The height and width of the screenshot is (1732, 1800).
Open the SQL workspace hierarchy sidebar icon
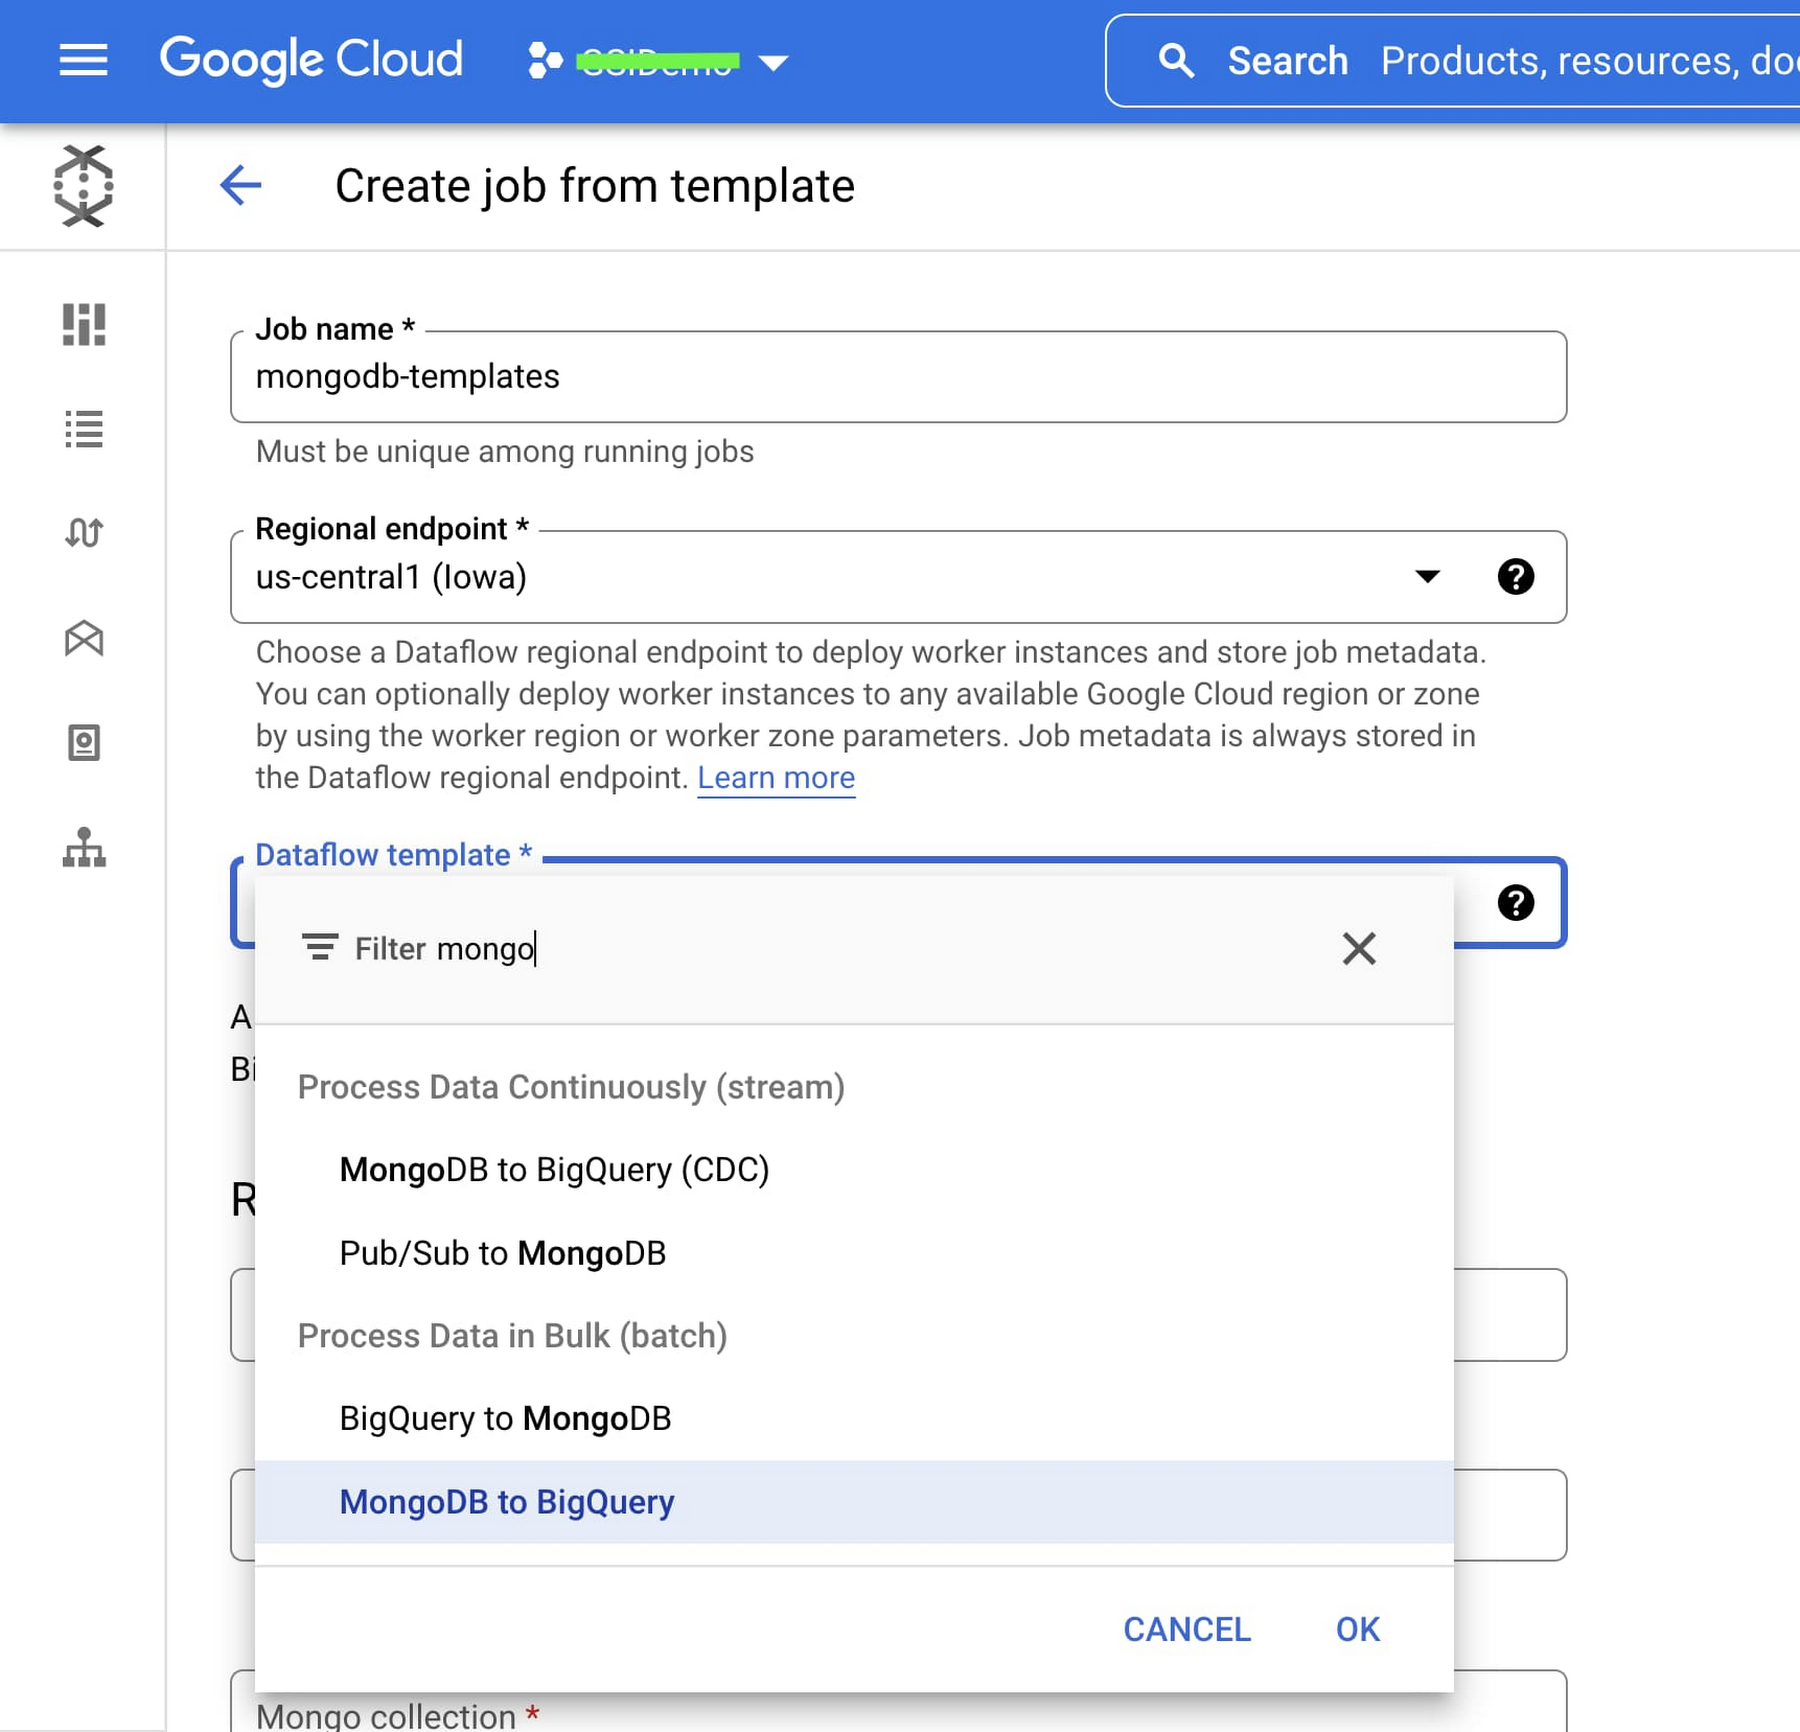pos(84,848)
